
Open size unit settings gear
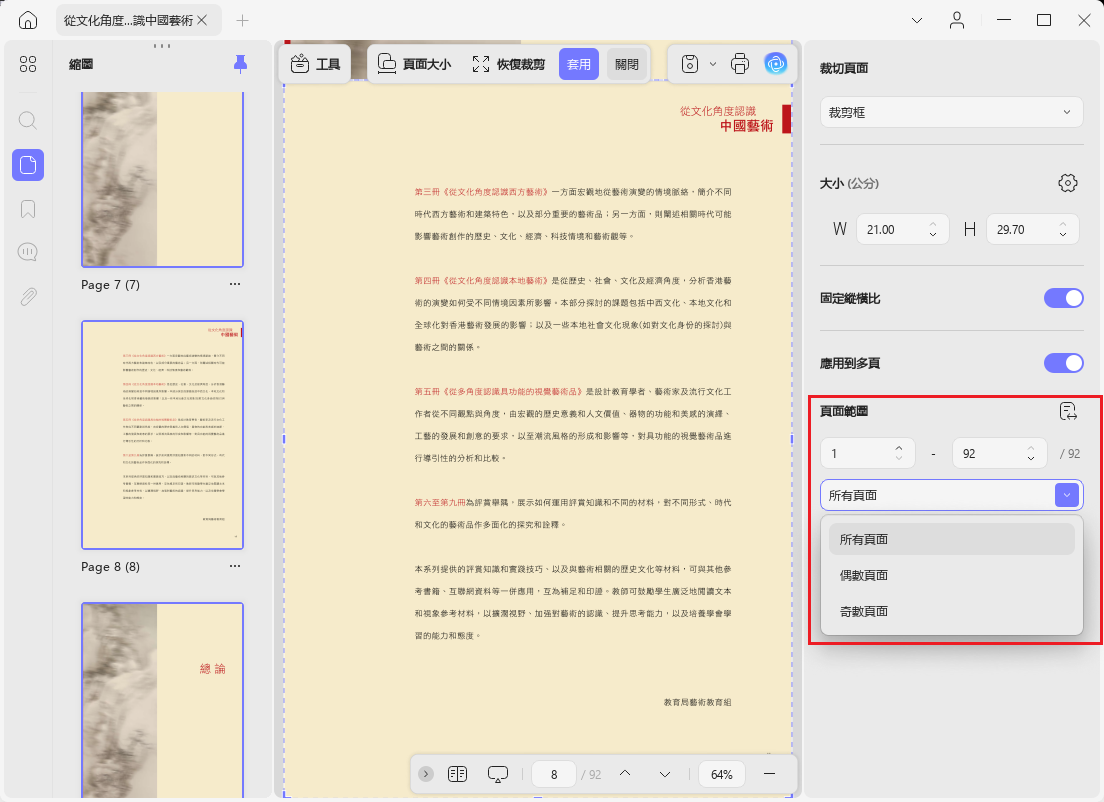tap(1068, 183)
